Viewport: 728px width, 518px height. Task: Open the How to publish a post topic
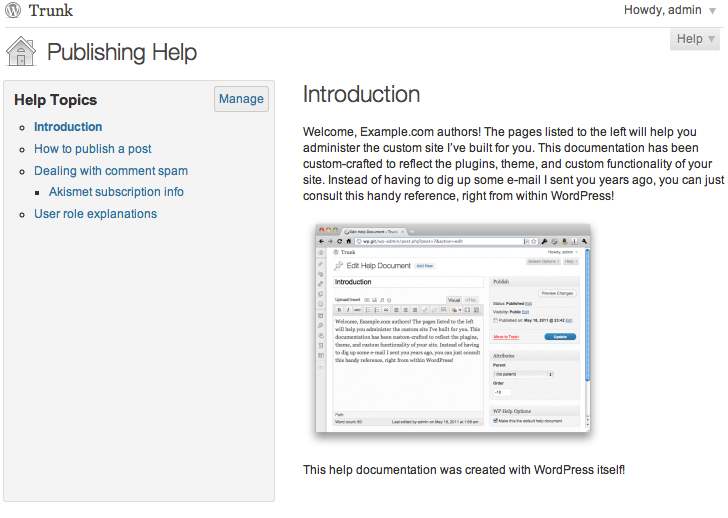pyautogui.click(x=93, y=149)
